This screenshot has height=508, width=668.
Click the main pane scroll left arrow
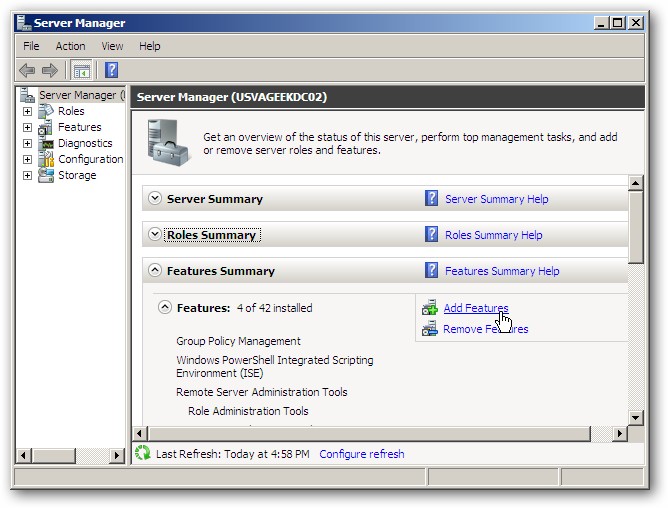point(139,434)
